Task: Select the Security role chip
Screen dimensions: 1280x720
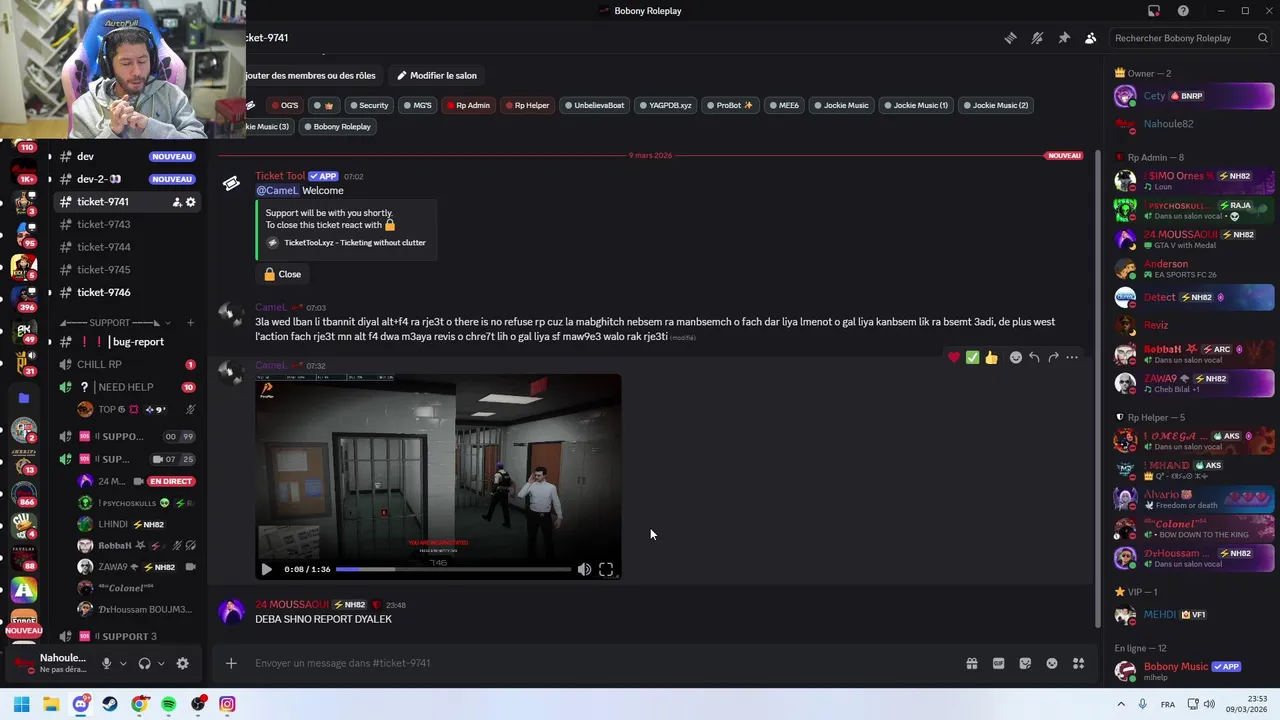Action: 368,105
